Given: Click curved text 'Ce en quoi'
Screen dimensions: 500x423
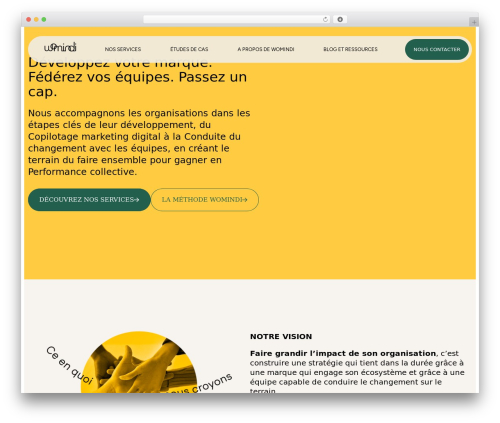Looking at the screenshot, I should pos(69,365).
